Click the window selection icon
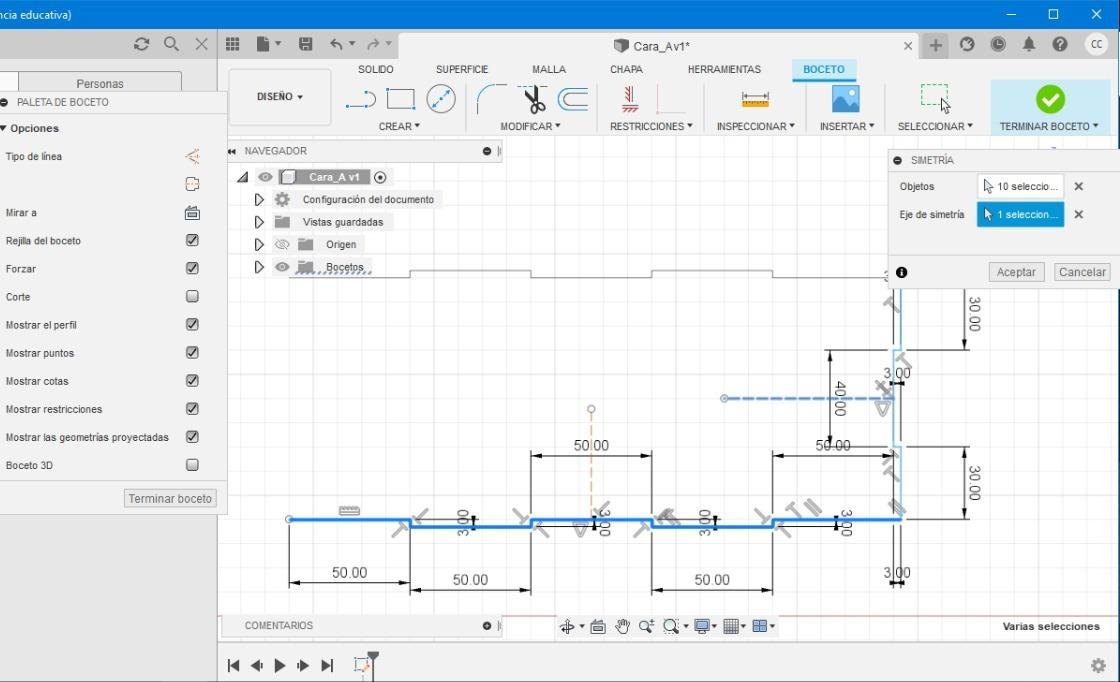 click(x=935, y=99)
